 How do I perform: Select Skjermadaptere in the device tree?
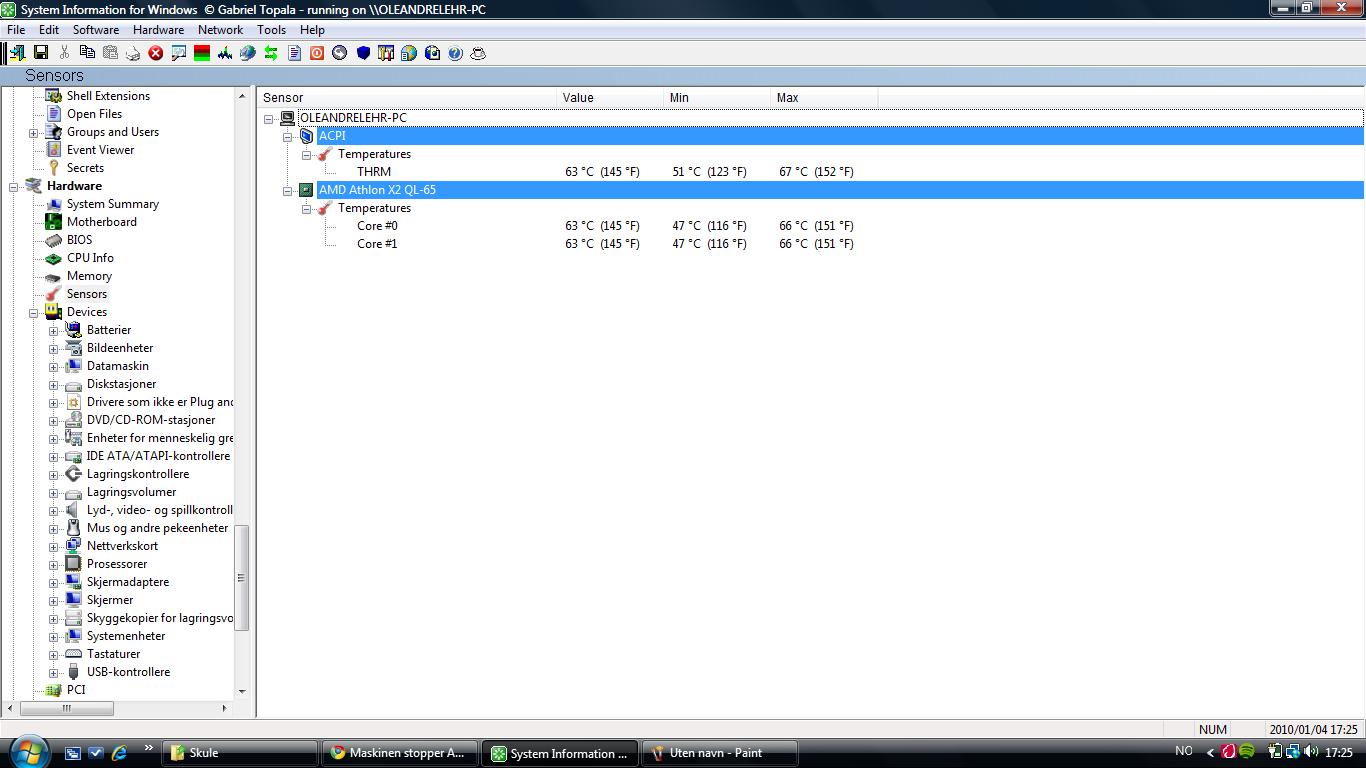[128, 582]
